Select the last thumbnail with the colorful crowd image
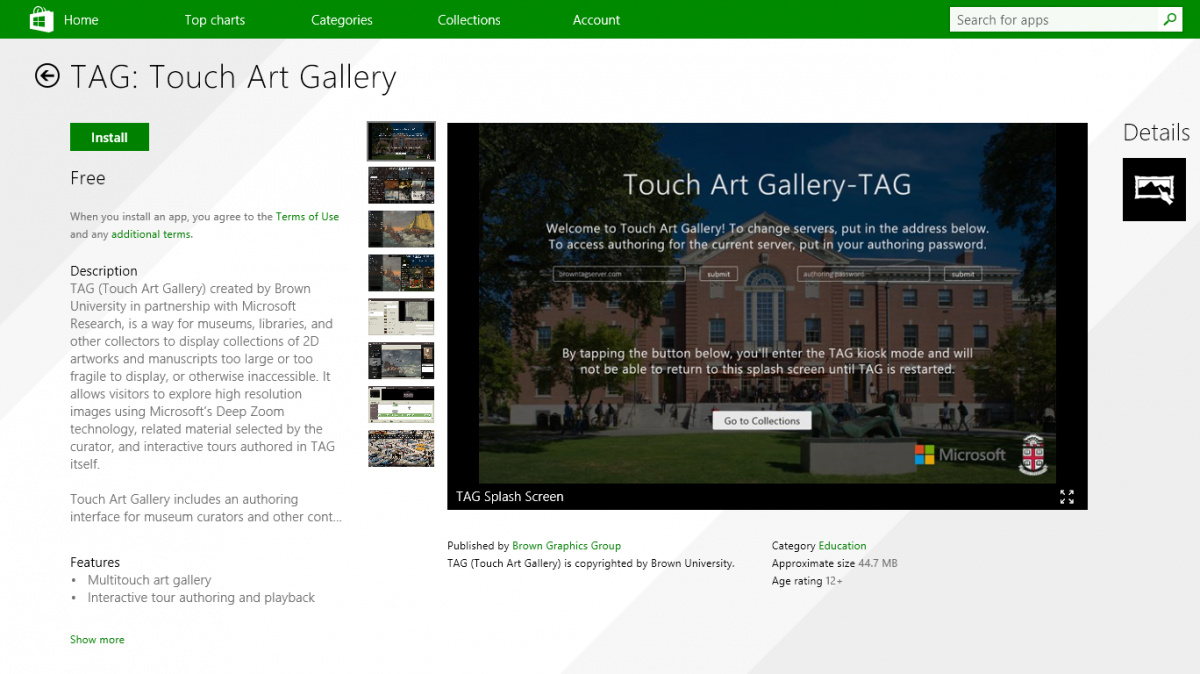 pyautogui.click(x=401, y=448)
